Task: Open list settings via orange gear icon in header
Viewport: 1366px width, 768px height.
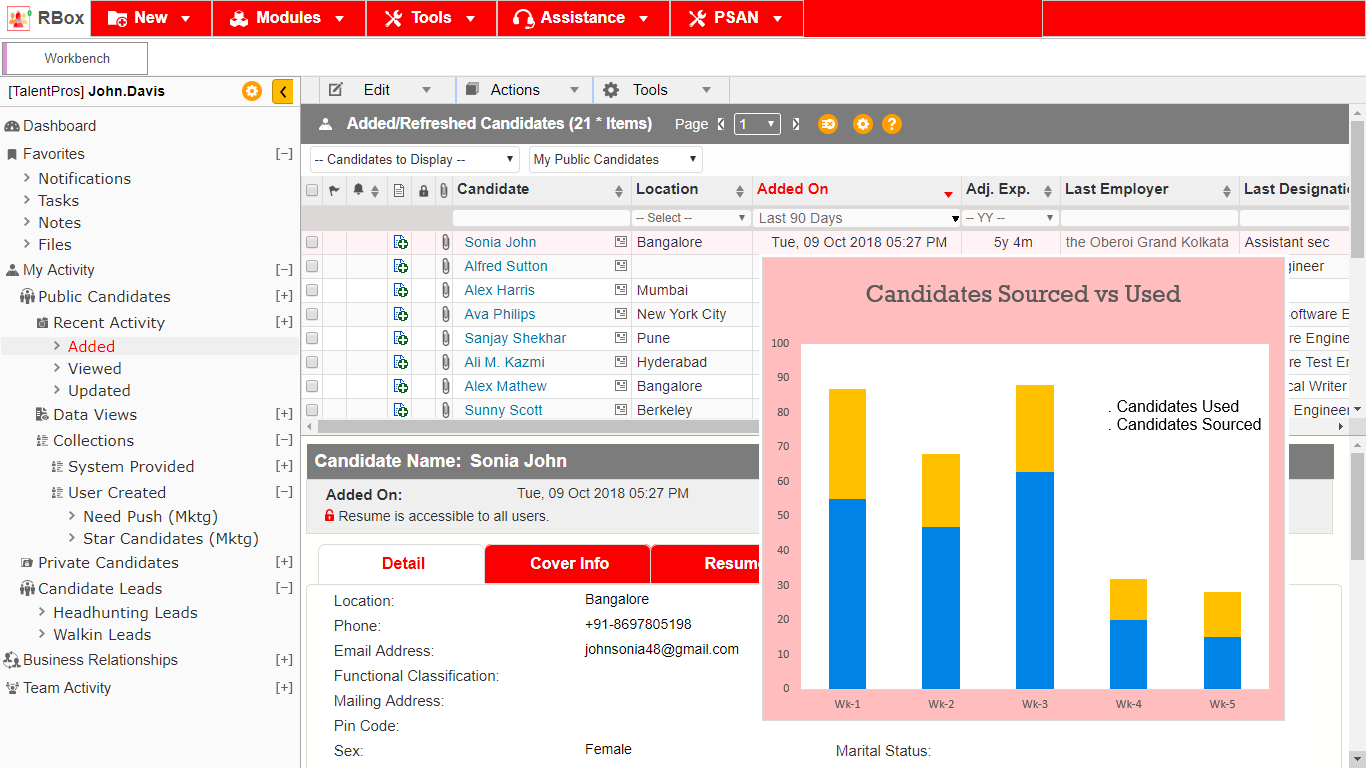Action: (862, 124)
